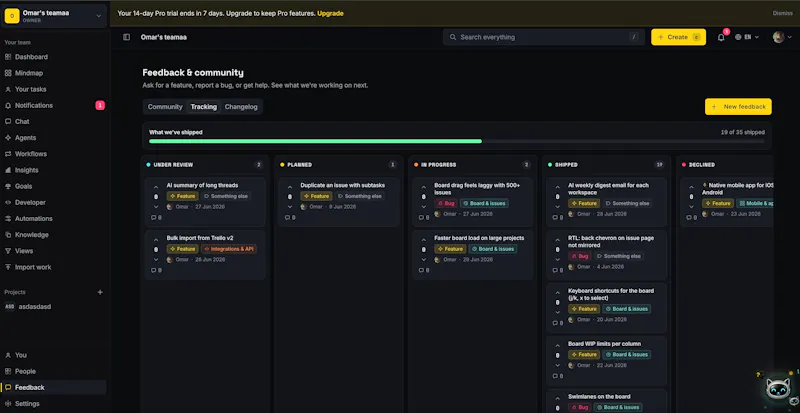Image resolution: width=800 pixels, height=413 pixels.
Task: Open Board drag feels laggy card
Action: tap(472, 202)
